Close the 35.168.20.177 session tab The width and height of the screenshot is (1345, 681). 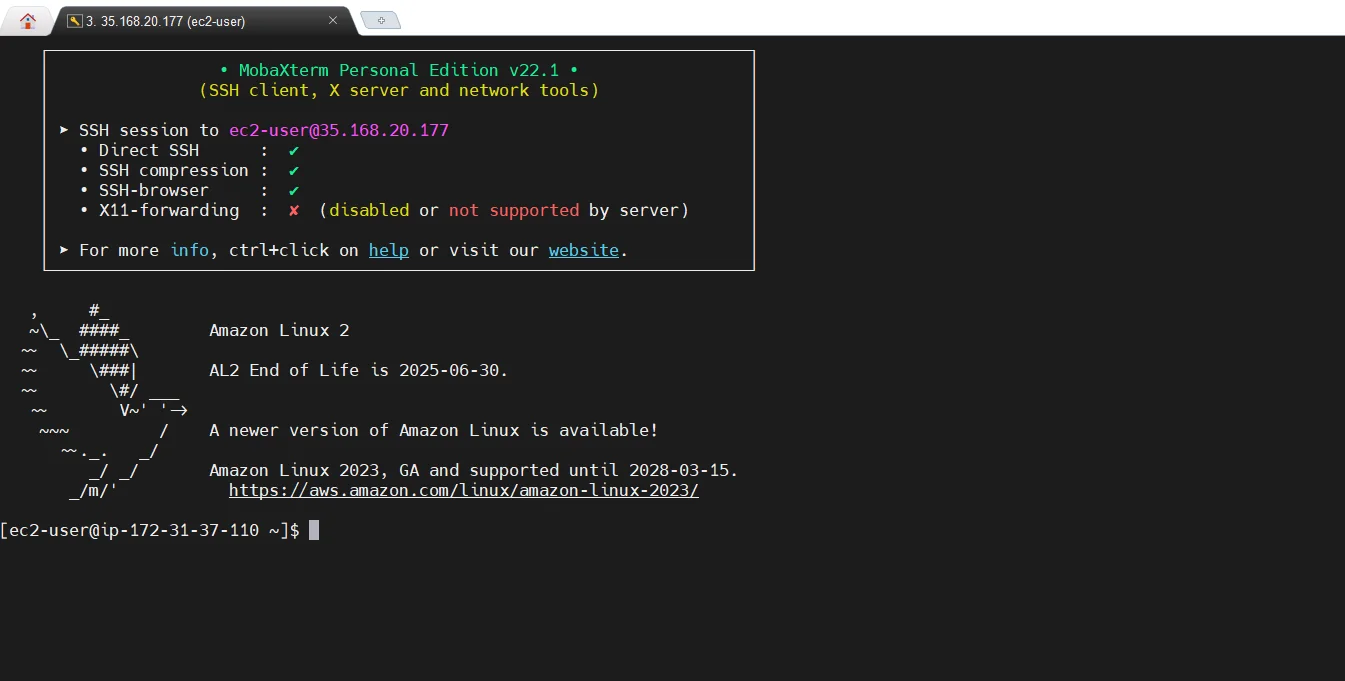[333, 21]
